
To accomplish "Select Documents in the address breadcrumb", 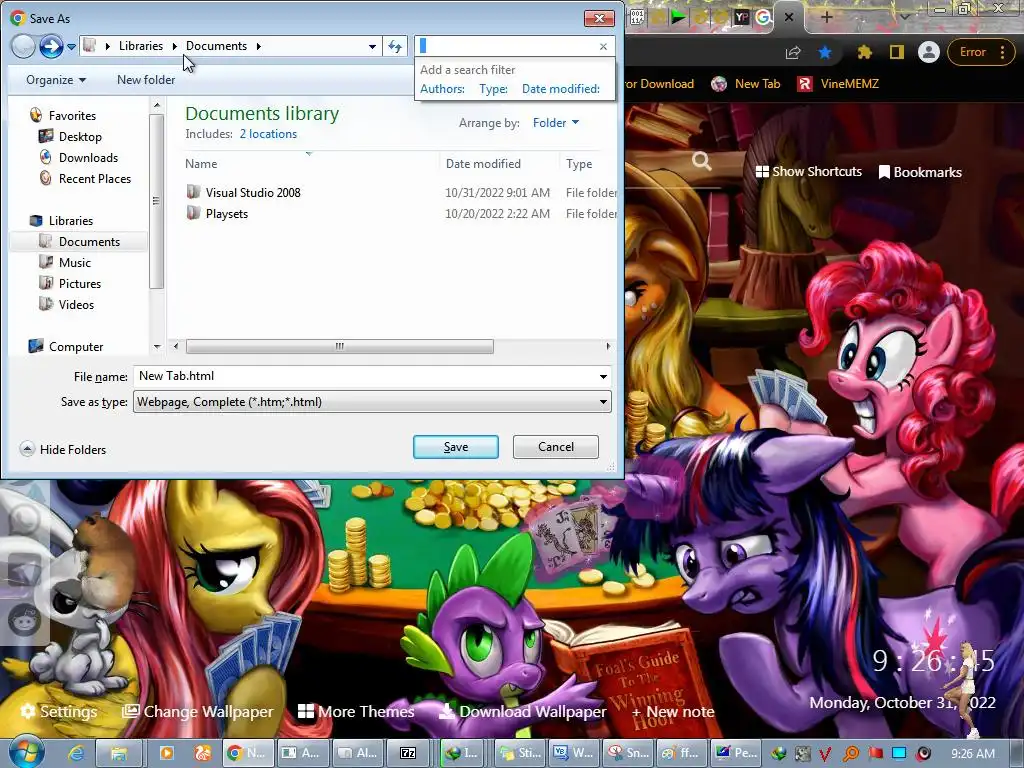I will 216,46.
